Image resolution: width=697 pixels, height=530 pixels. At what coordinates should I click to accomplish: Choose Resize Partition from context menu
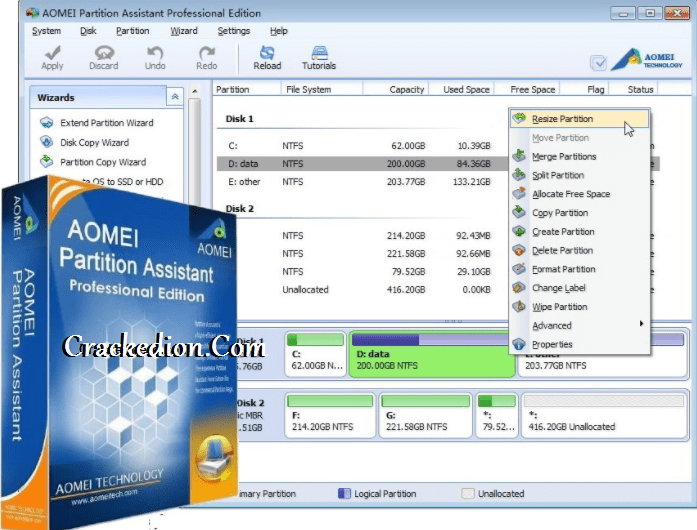point(579,119)
